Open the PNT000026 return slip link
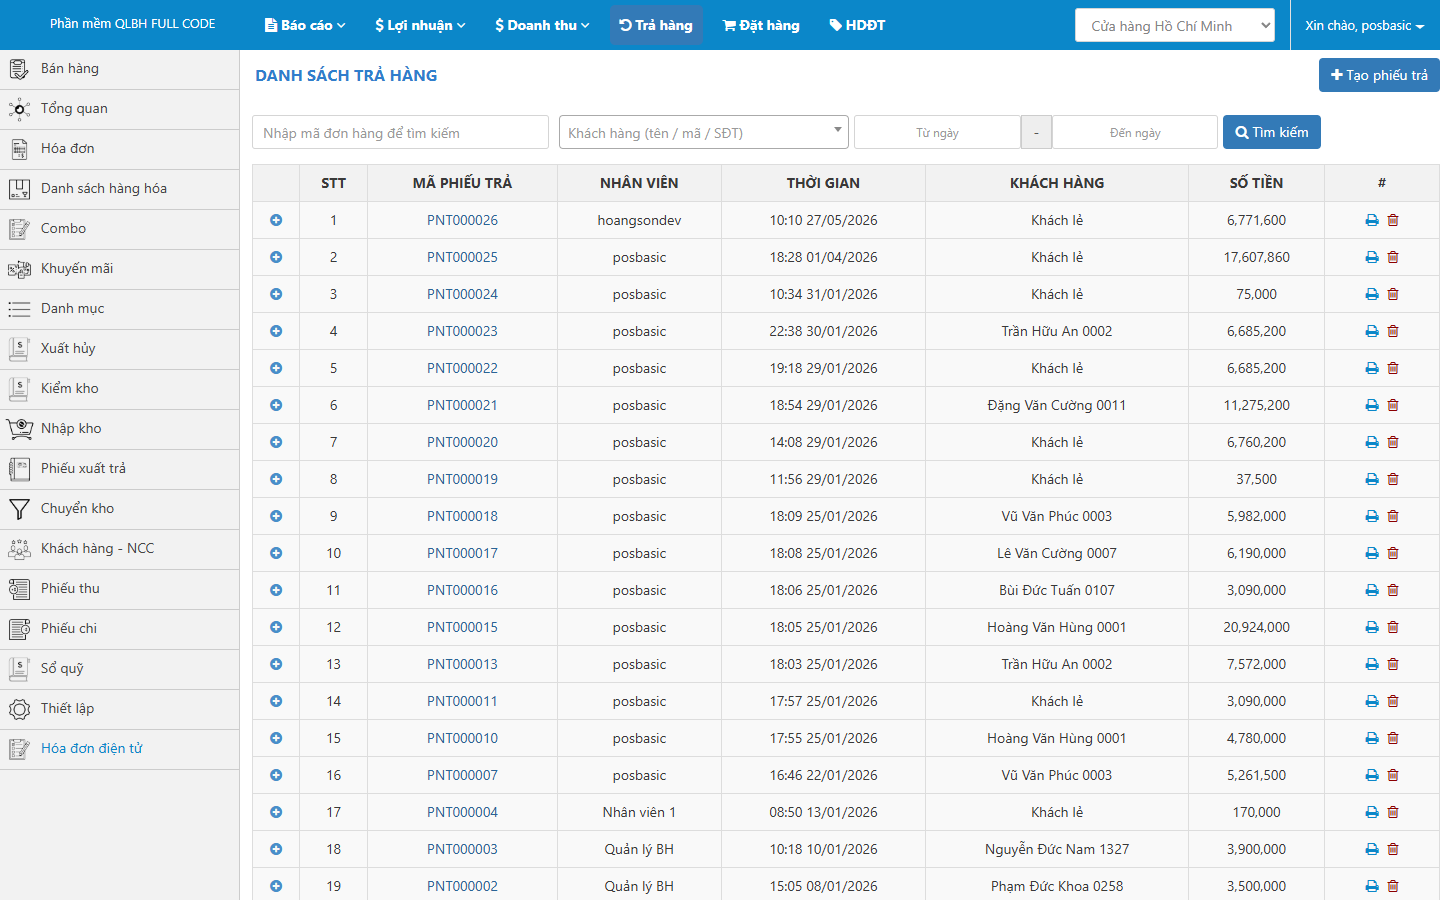Viewport: 1440px width, 900px height. click(x=462, y=220)
